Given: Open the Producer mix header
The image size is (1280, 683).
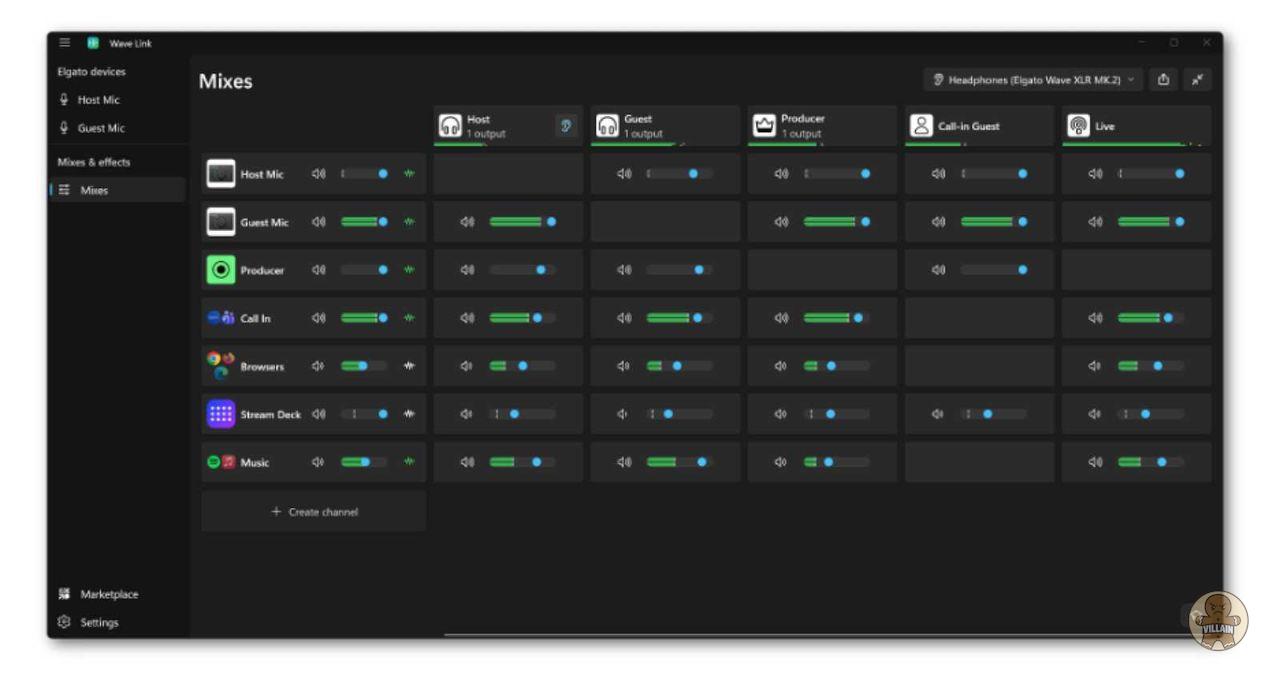Looking at the screenshot, I should click(x=821, y=126).
